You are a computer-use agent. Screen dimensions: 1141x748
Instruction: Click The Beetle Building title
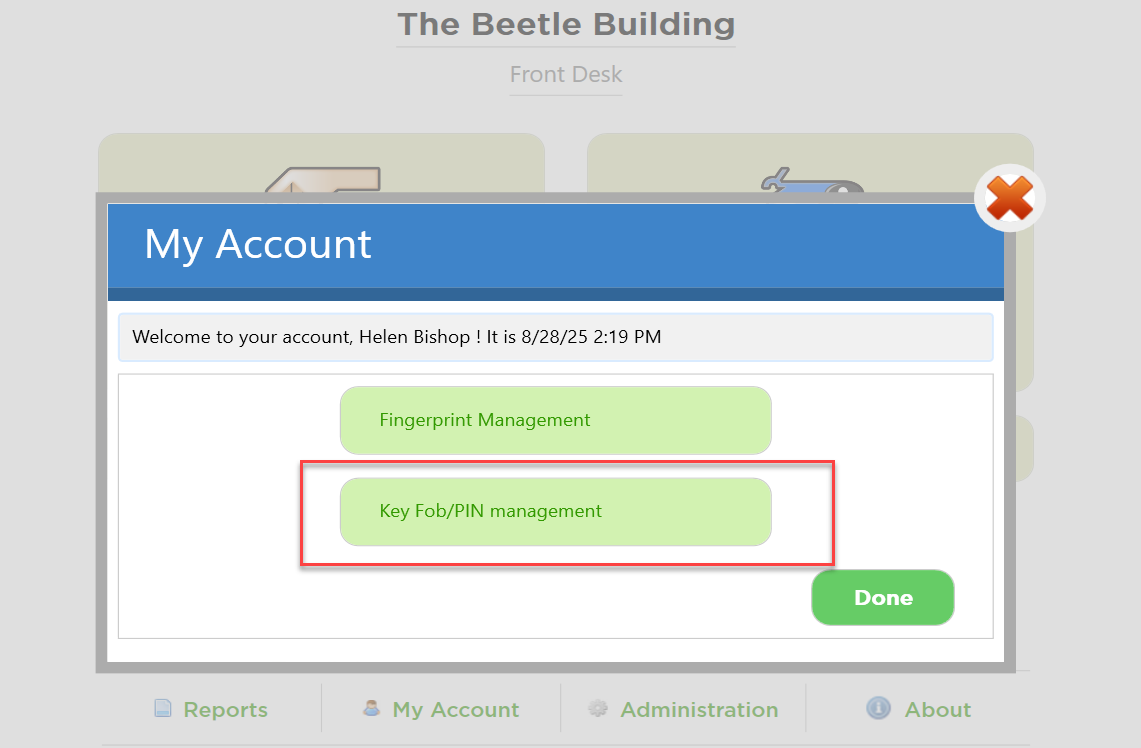(x=566, y=25)
